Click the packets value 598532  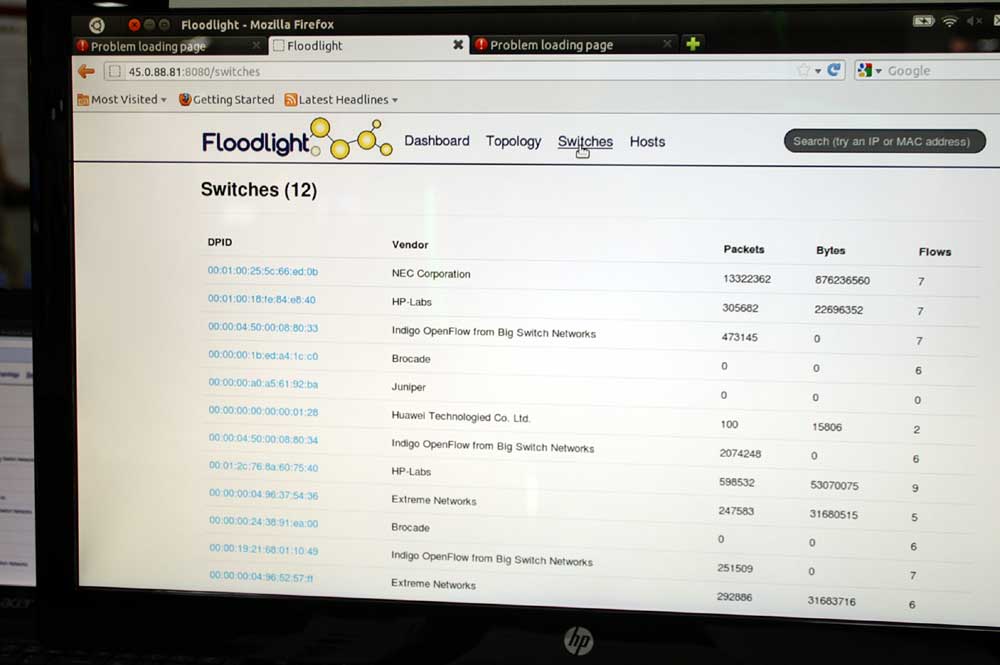tap(737, 482)
